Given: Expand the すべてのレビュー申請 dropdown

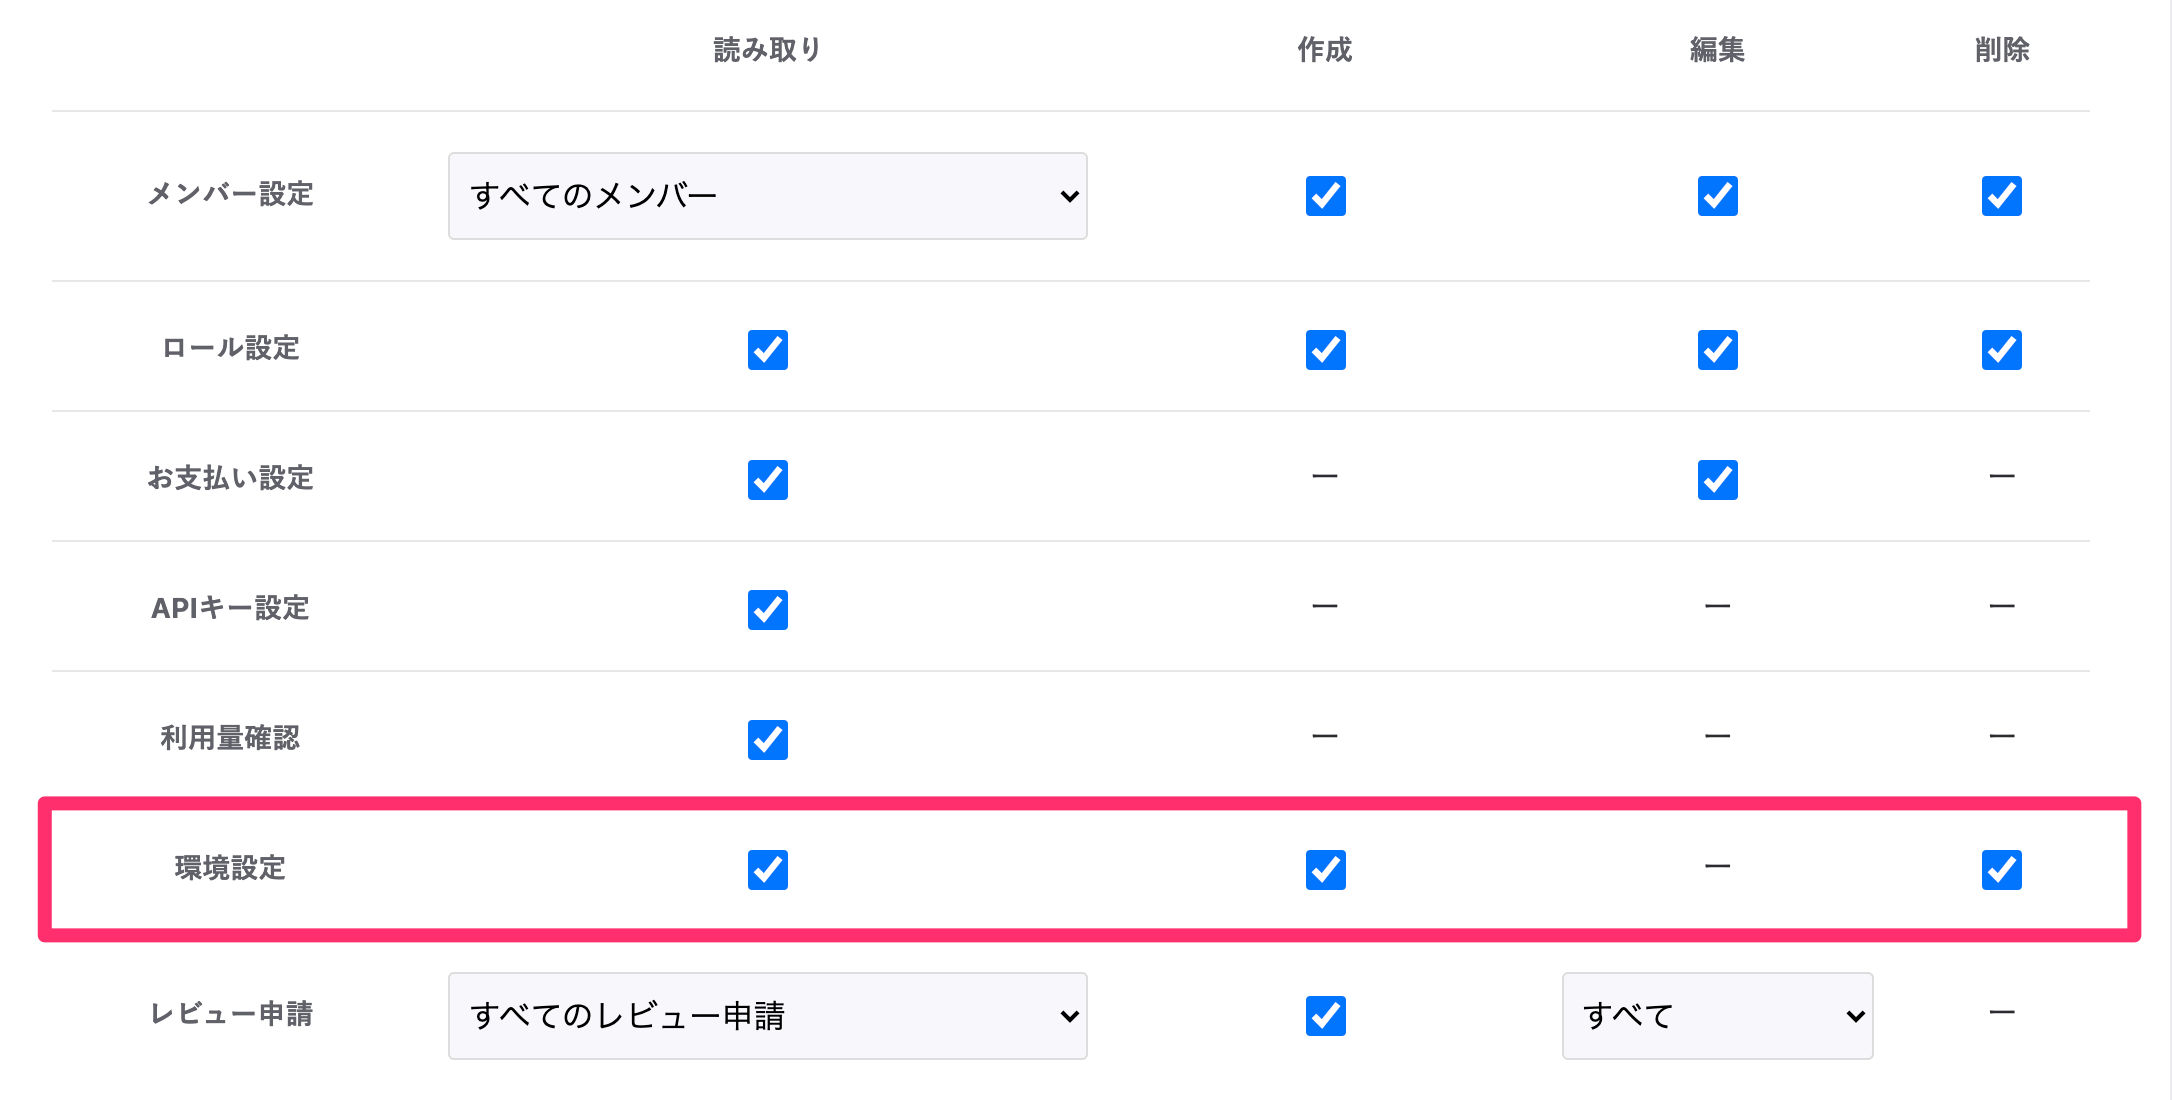Looking at the screenshot, I should point(767,1016).
